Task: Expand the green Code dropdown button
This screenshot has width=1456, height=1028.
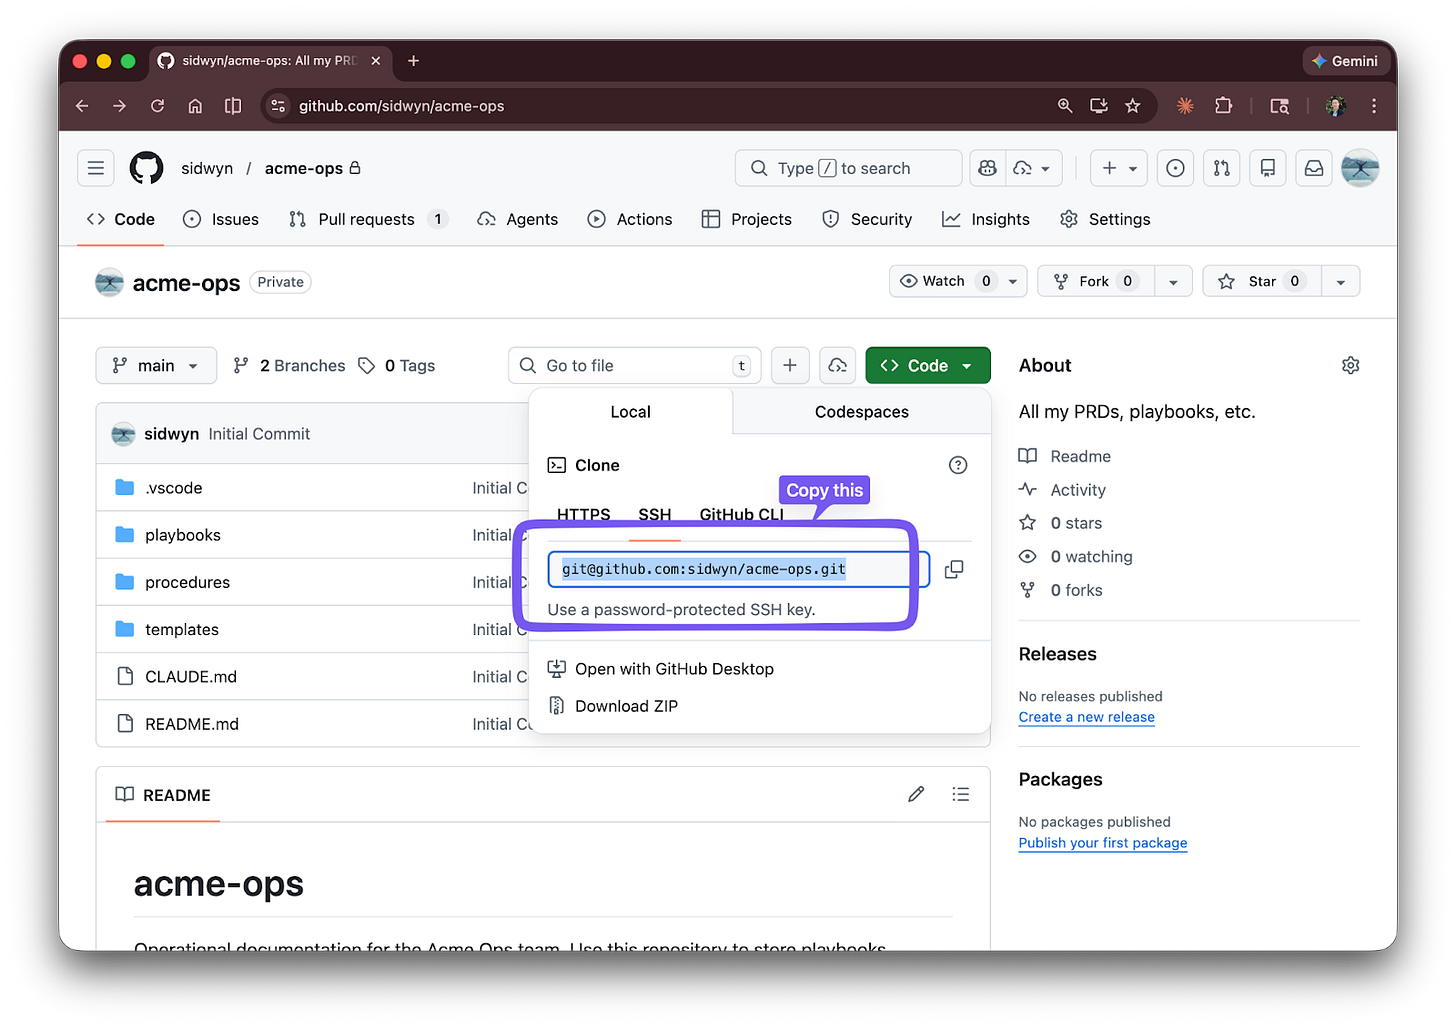Action: [928, 365]
